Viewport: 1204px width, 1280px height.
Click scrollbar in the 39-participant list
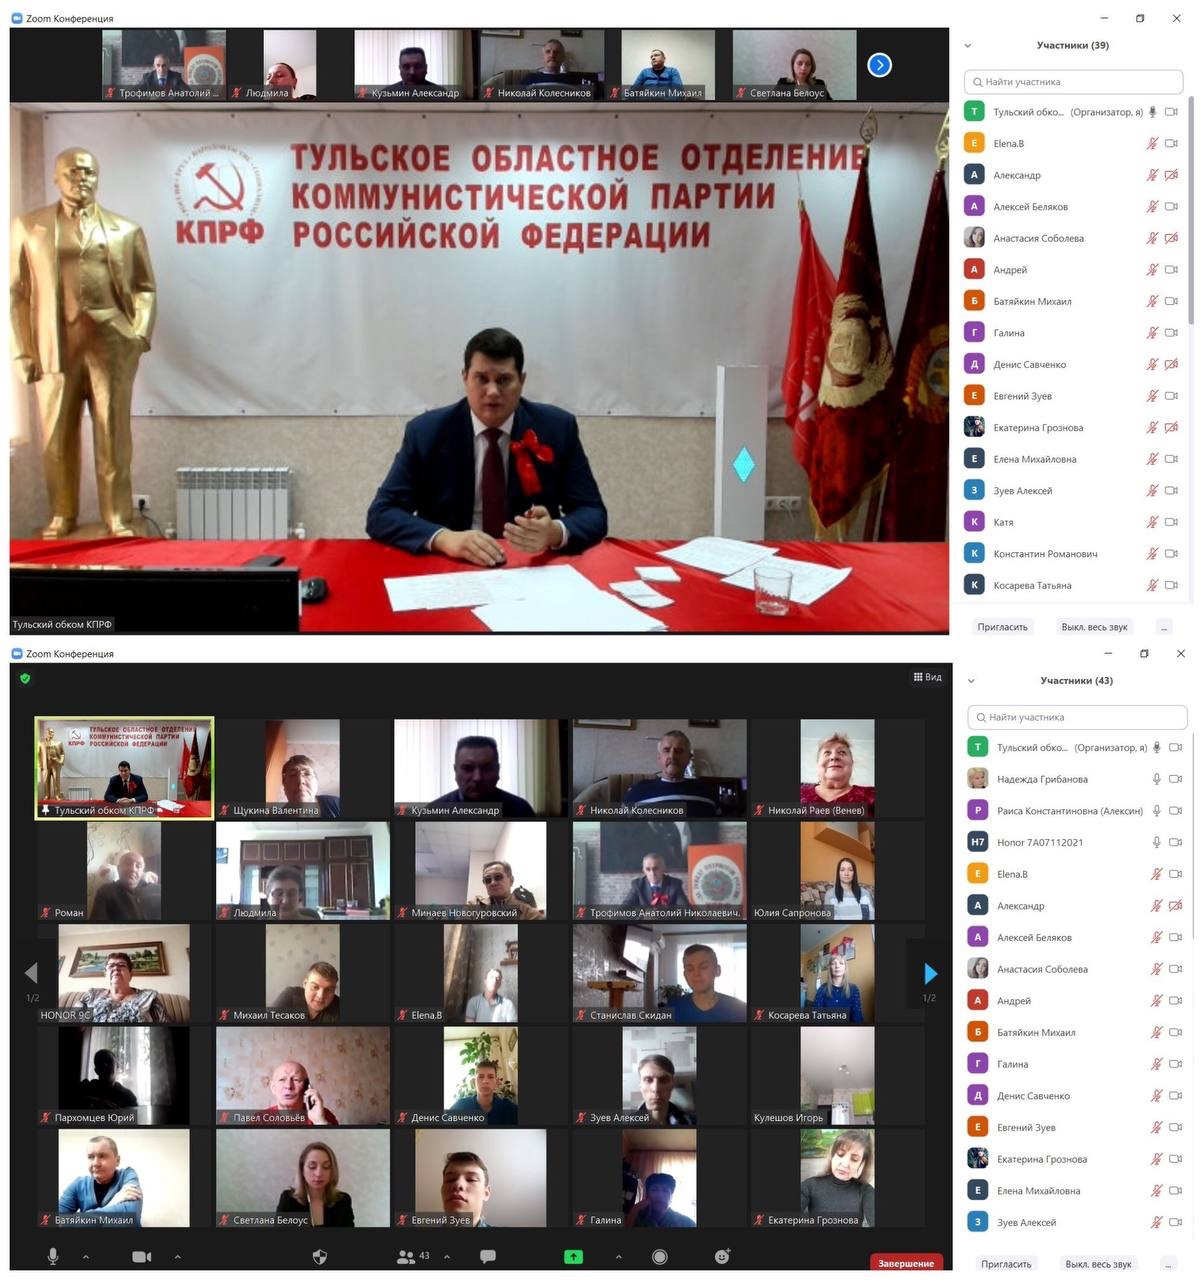pos(1190,210)
